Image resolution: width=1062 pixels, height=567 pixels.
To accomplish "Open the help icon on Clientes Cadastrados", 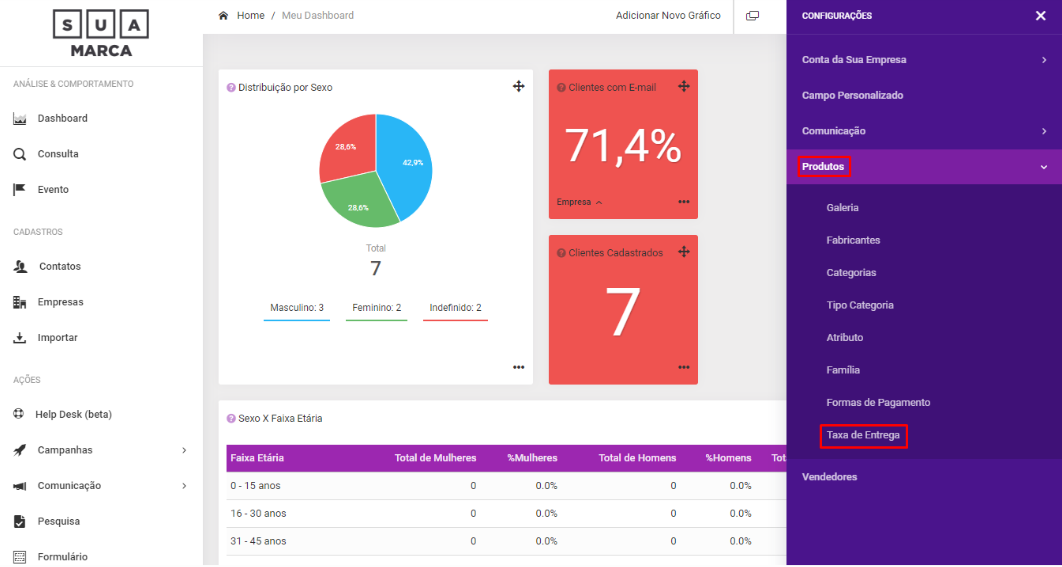I will (x=561, y=253).
